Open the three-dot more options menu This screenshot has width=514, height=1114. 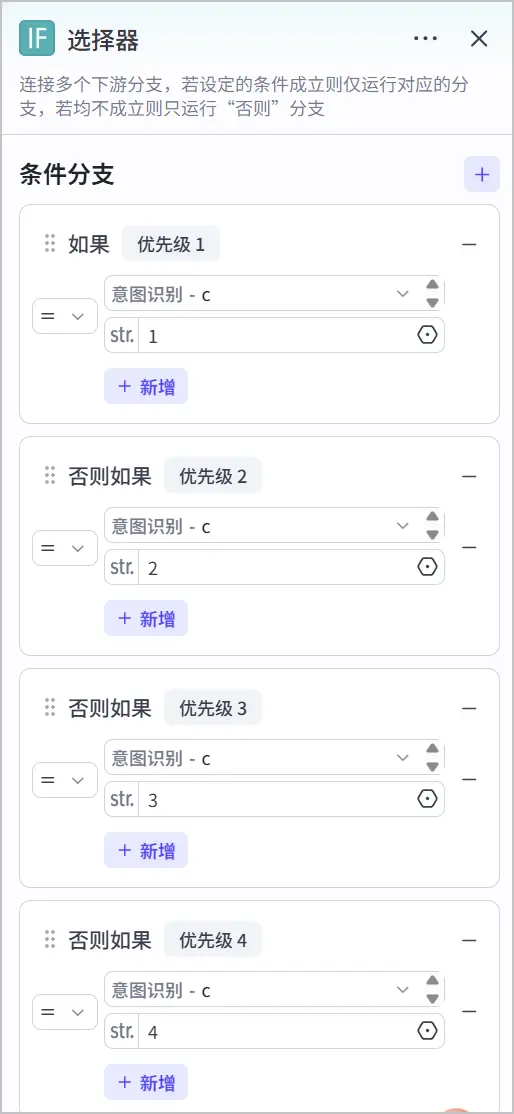click(x=425, y=38)
